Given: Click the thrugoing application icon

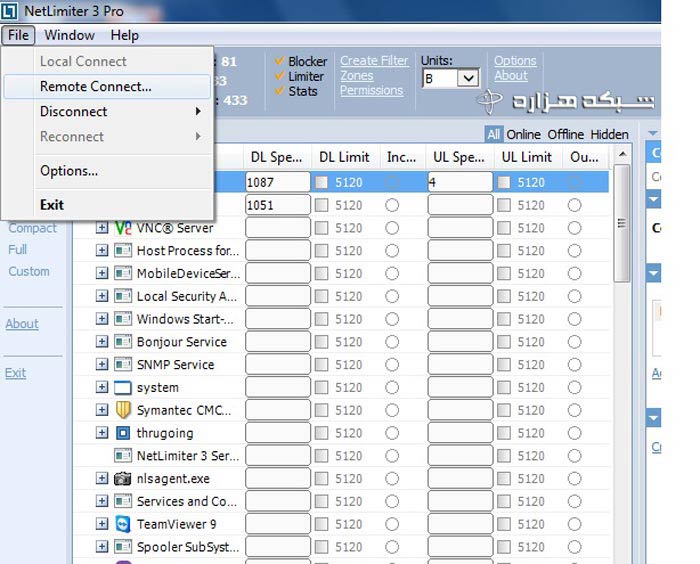Looking at the screenshot, I should (123, 433).
